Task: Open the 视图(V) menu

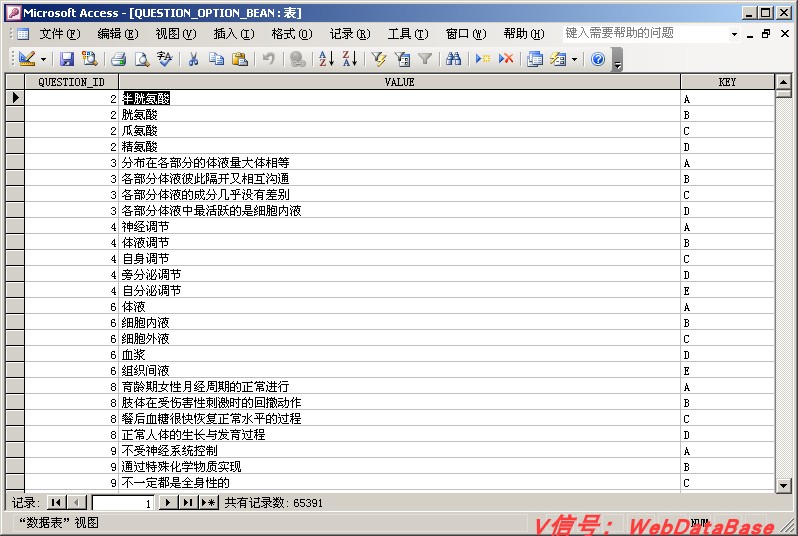Action: [176, 34]
